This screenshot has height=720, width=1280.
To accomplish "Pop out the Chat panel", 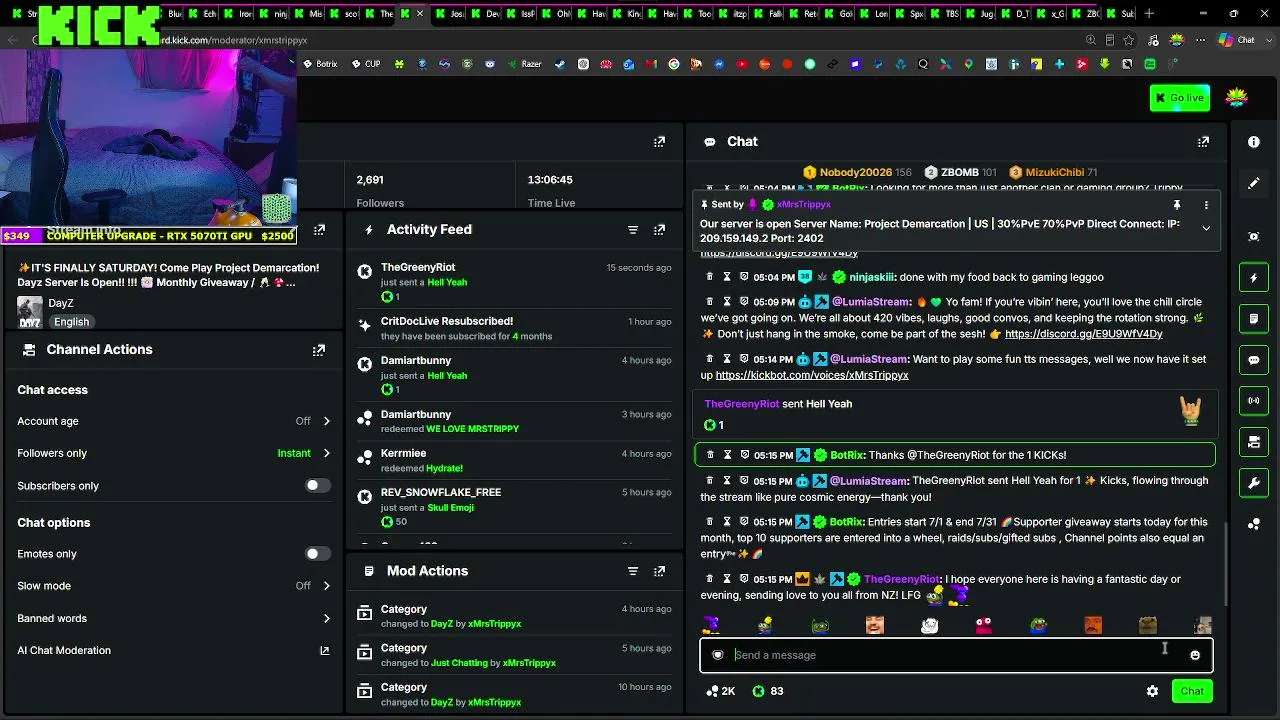I will (1203, 142).
